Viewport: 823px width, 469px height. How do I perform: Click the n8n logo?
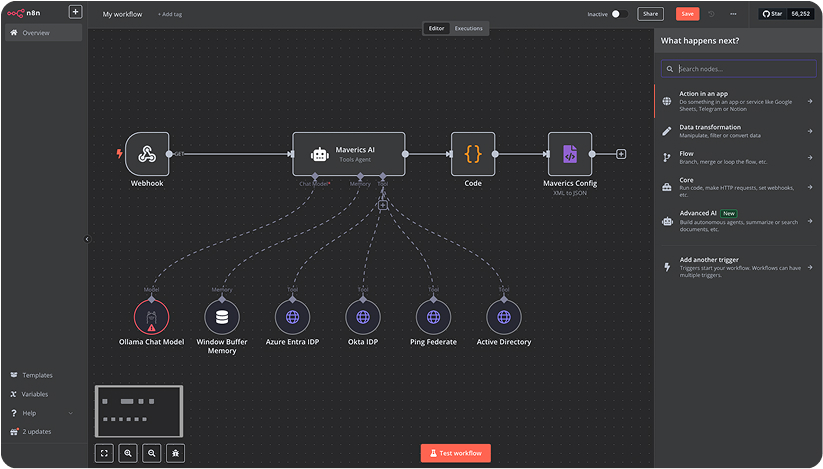coord(24,13)
